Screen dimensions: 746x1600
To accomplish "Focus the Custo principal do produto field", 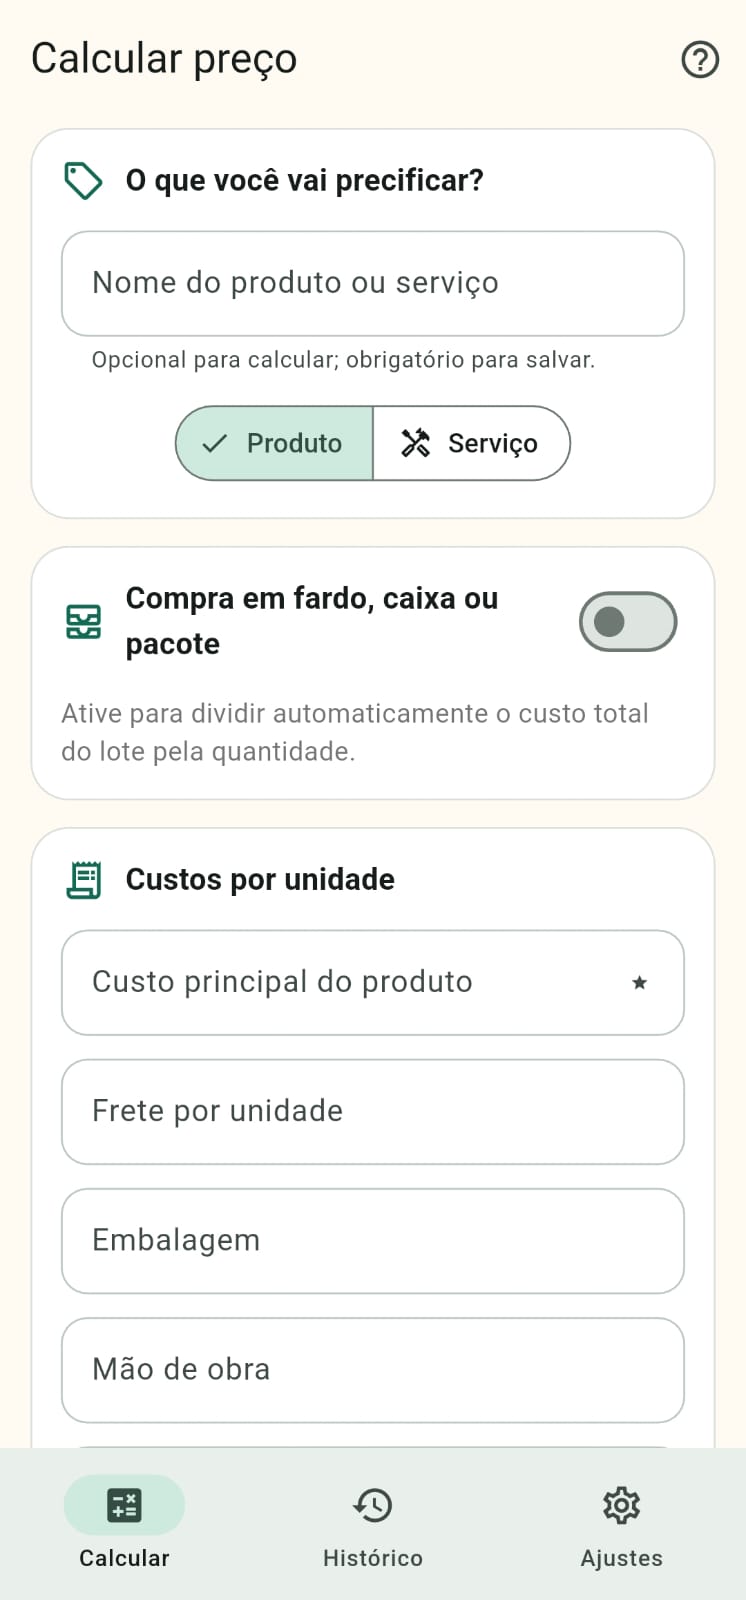I will coord(373,983).
